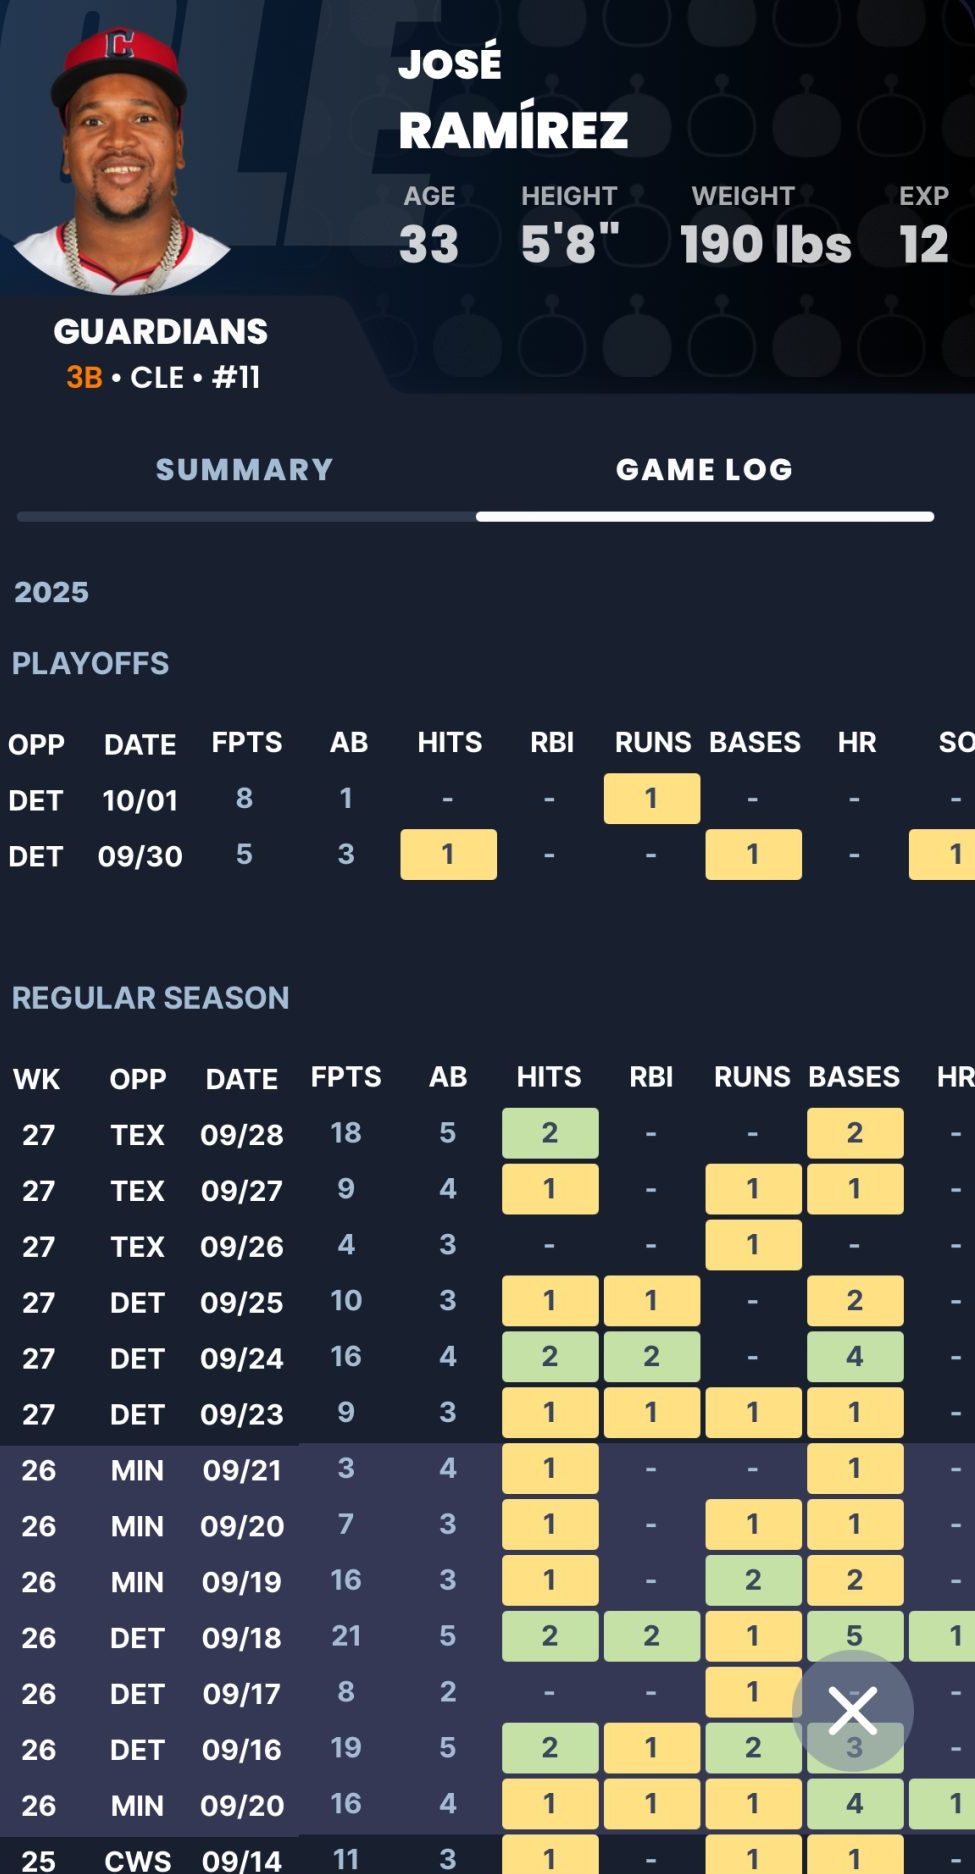Tap the FPTS column header under Playoffs
The height and width of the screenshot is (1874, 975).
point(246,742)
